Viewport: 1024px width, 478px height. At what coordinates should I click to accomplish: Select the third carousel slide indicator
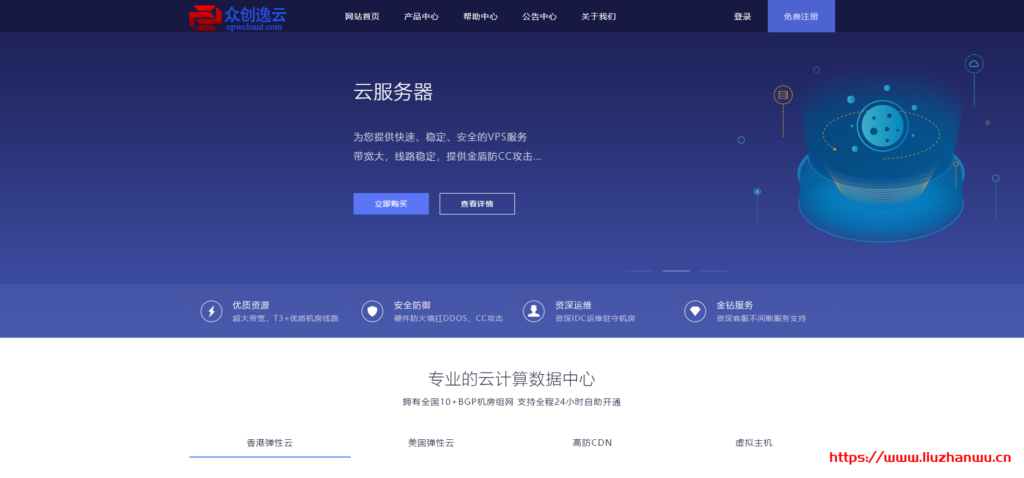click(714, 270)
